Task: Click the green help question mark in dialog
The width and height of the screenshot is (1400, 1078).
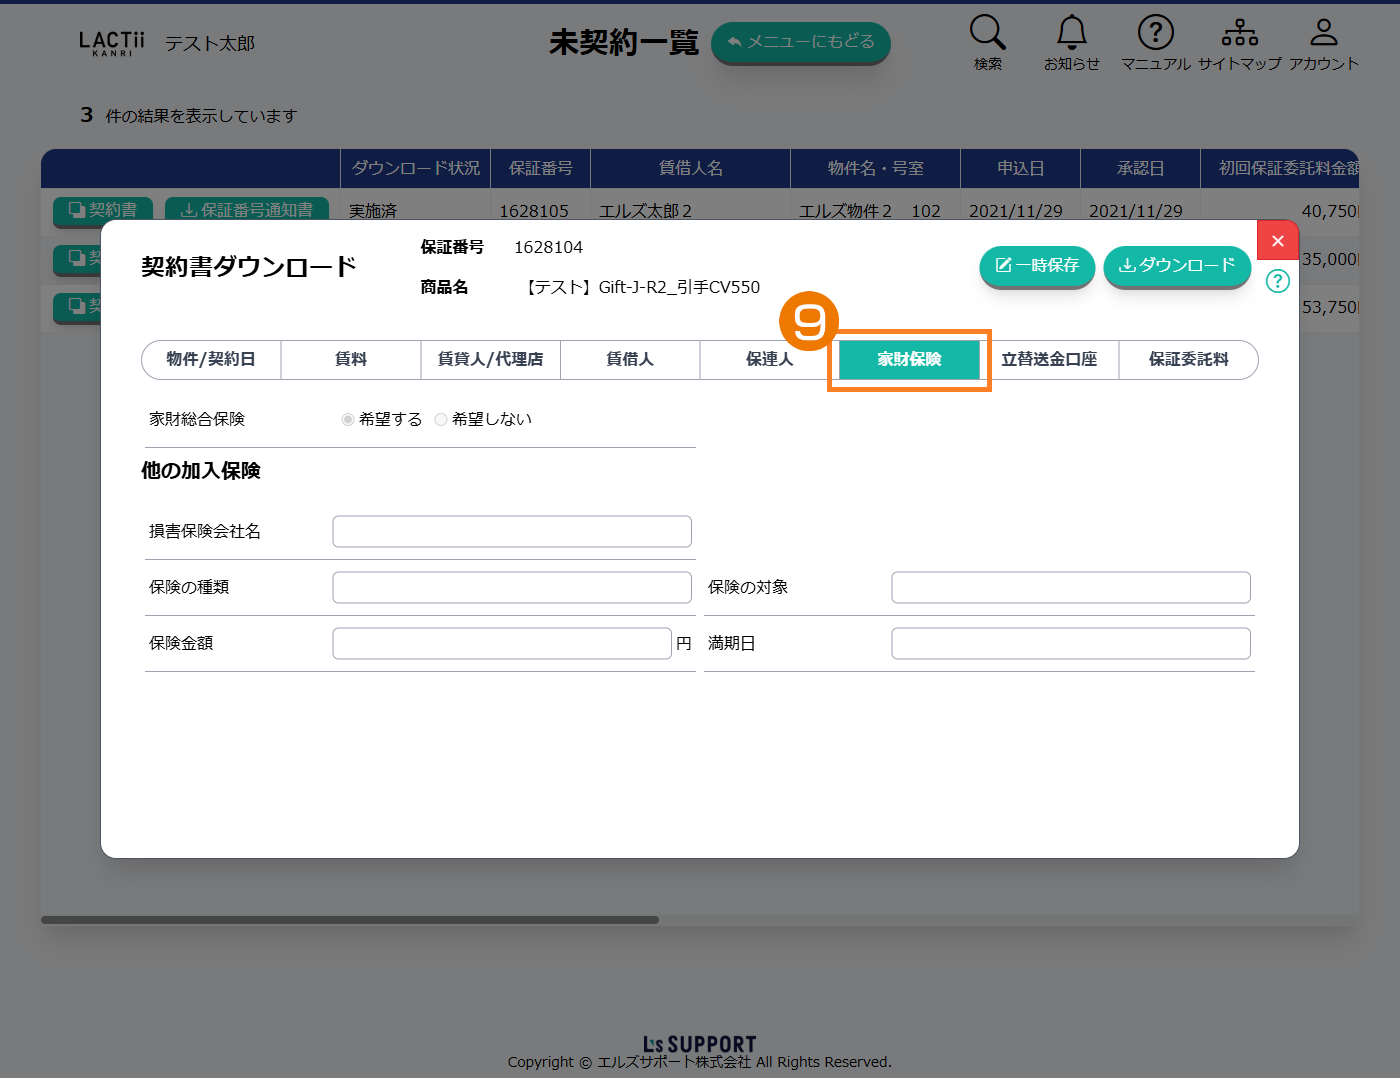Action: click(x=1277, y=281)
